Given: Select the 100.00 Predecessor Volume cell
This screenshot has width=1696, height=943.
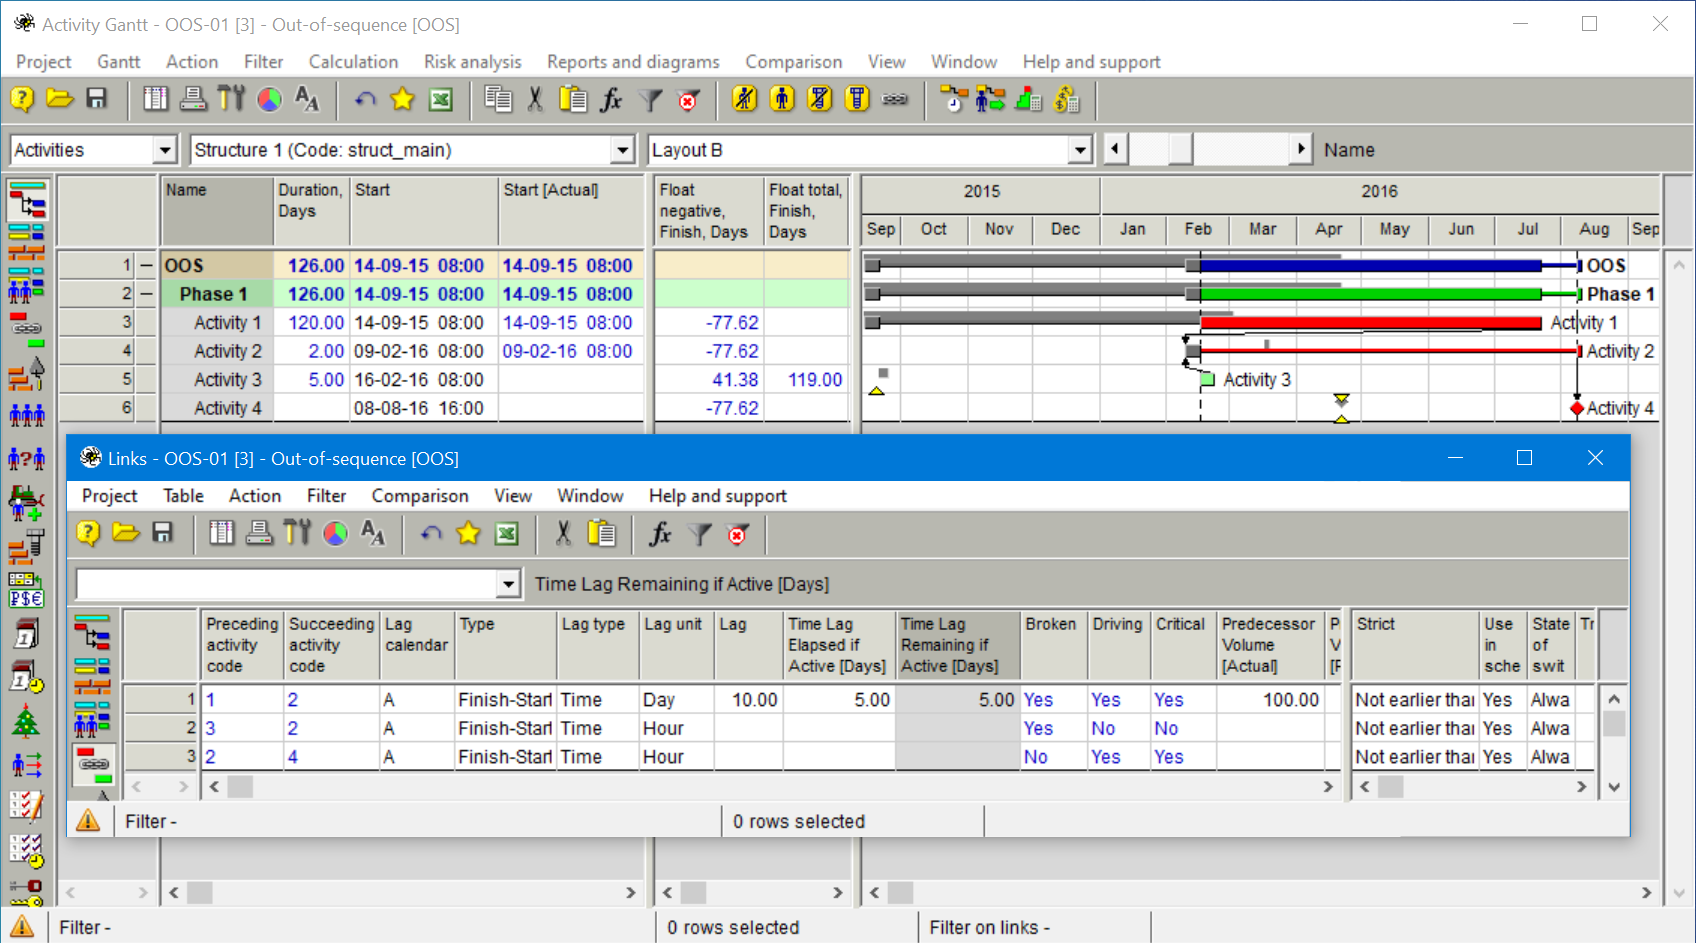Looking at the screenshot, I should tap(1271, 700).
